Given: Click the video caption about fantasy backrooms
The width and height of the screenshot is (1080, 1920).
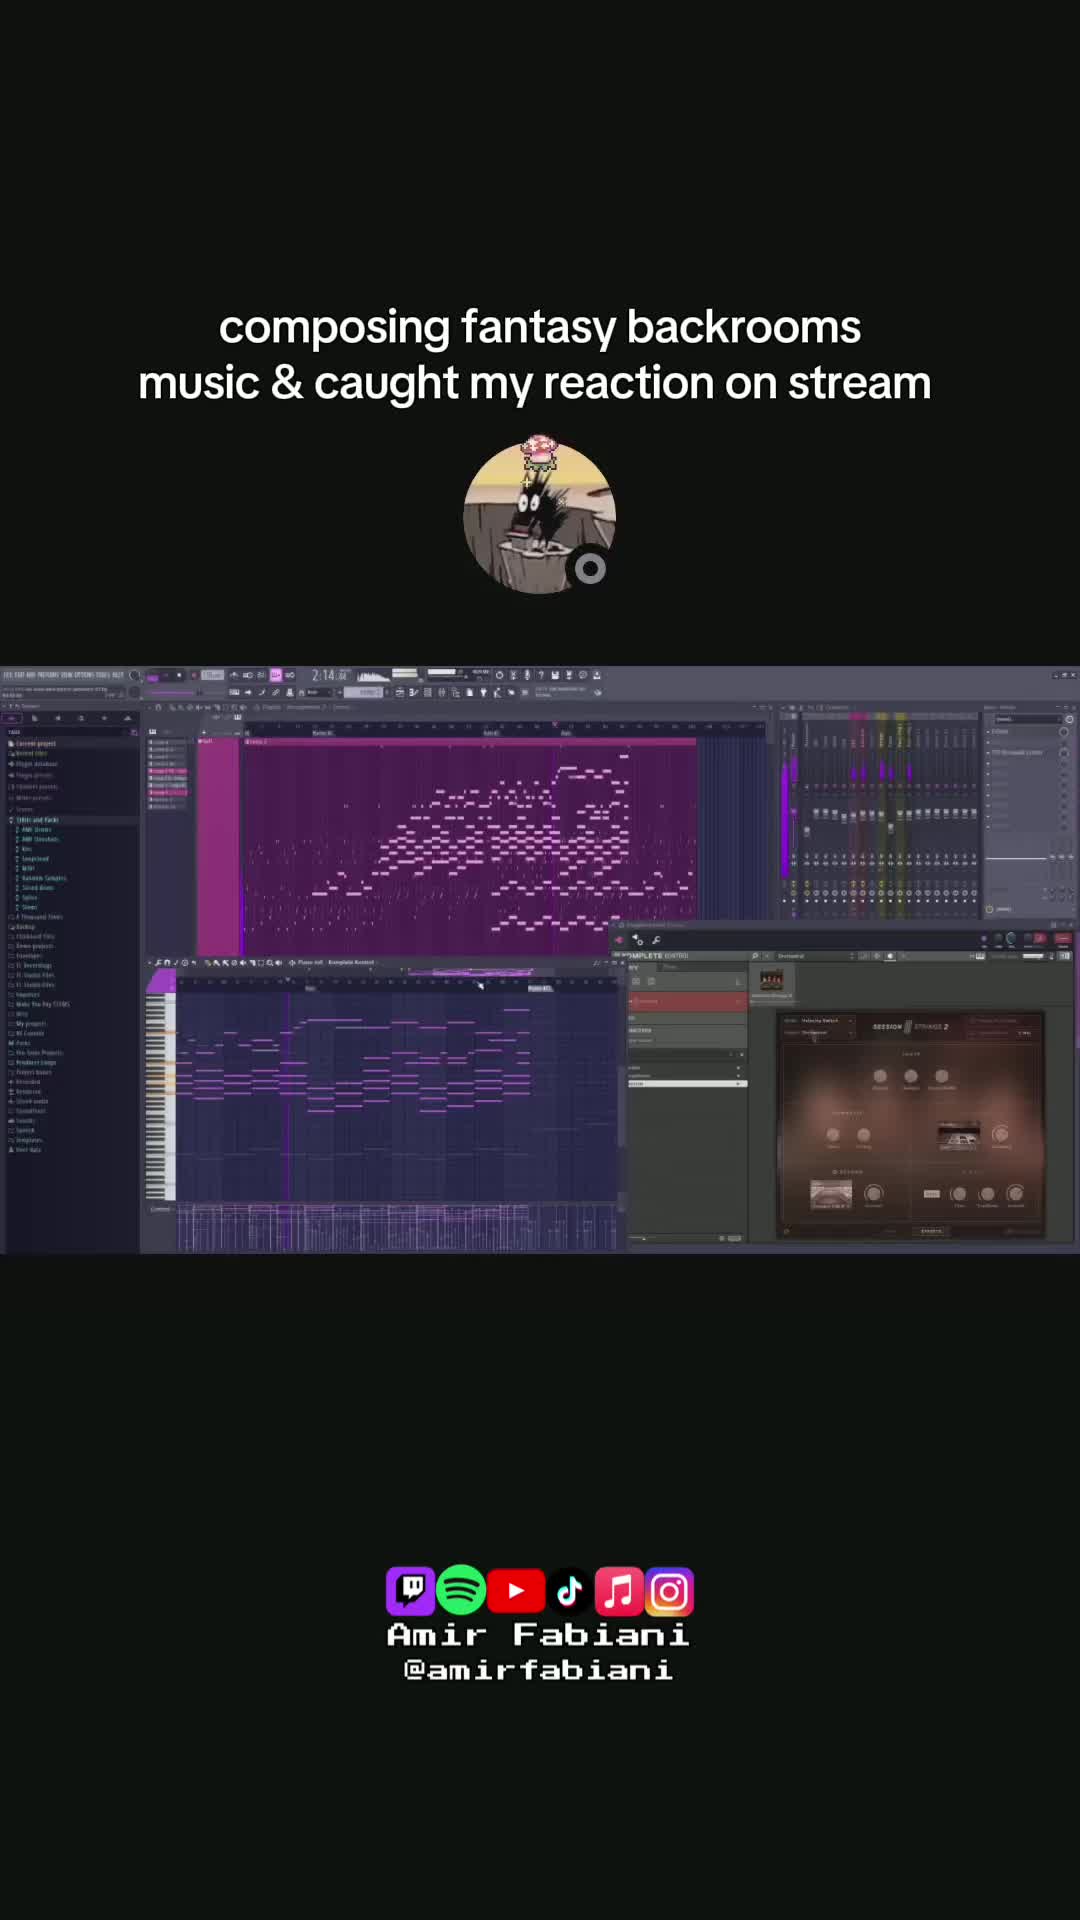Looking at the screenshot, I should (535, 355).
